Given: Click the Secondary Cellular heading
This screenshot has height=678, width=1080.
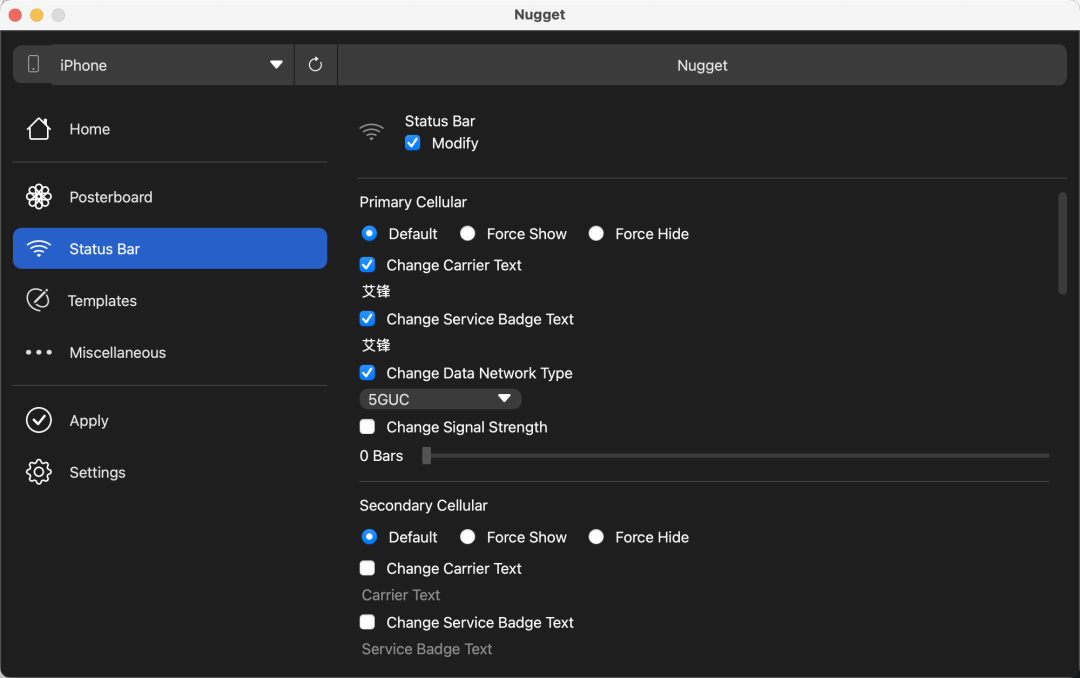Looking at the screenshot, I should click(424, 505).
